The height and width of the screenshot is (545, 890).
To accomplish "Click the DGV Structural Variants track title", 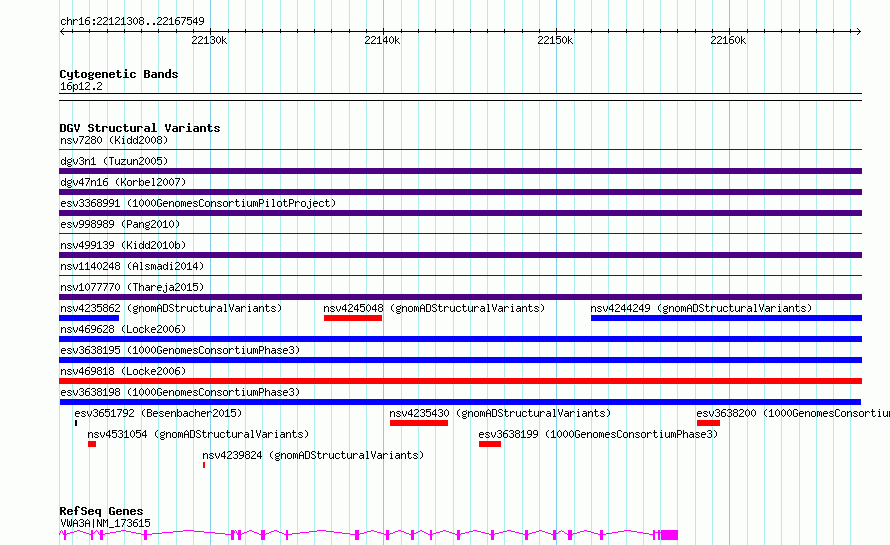I will tap(140, 128).
